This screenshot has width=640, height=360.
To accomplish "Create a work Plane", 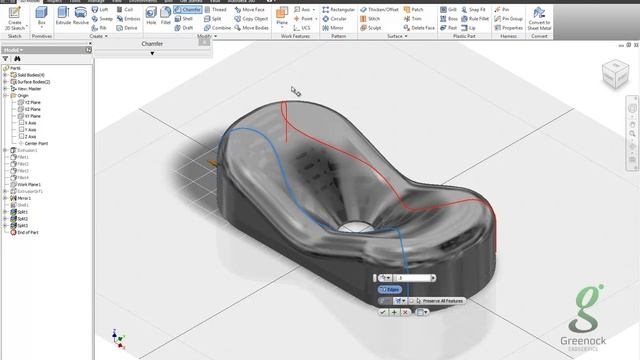I will click(282, 16).
